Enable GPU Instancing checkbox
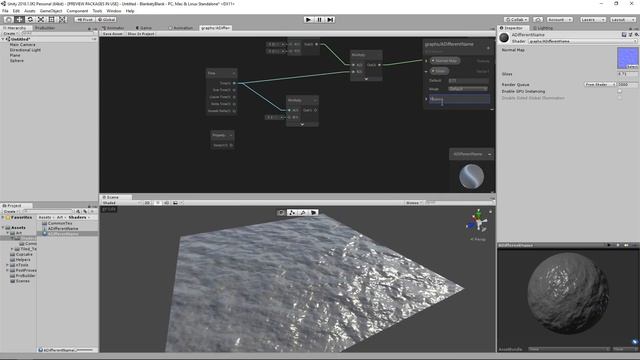 pos(620,91)
